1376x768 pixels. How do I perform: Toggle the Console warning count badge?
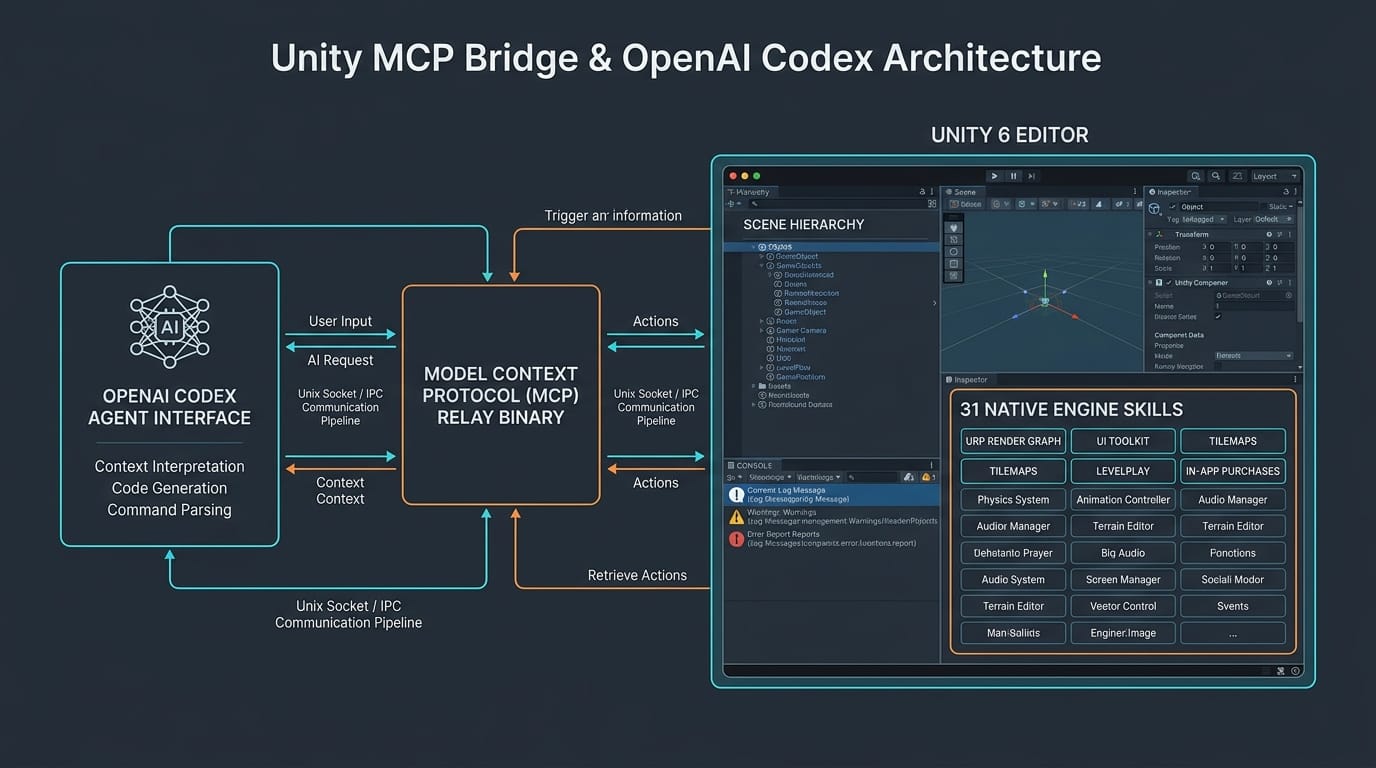click(928, 477)
